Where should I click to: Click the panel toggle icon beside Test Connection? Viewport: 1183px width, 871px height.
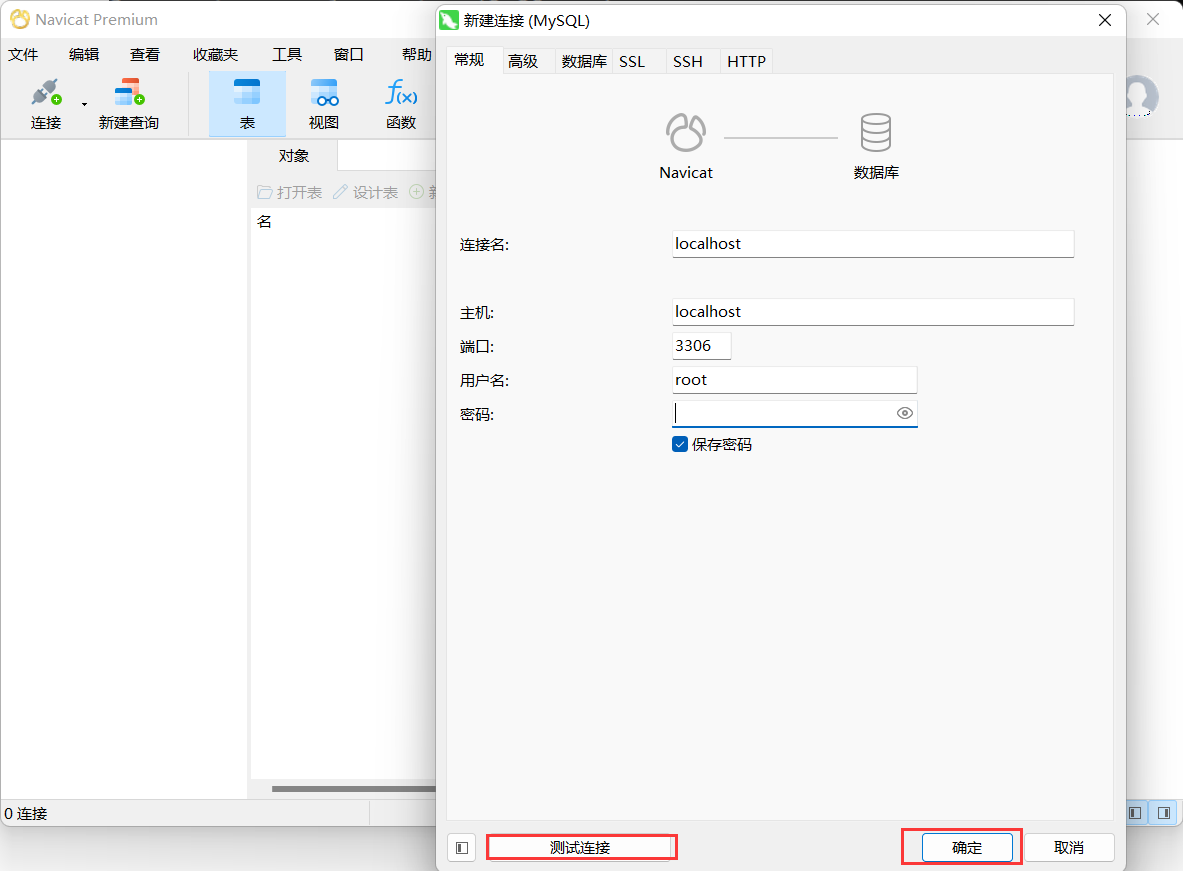click(462, 848)
